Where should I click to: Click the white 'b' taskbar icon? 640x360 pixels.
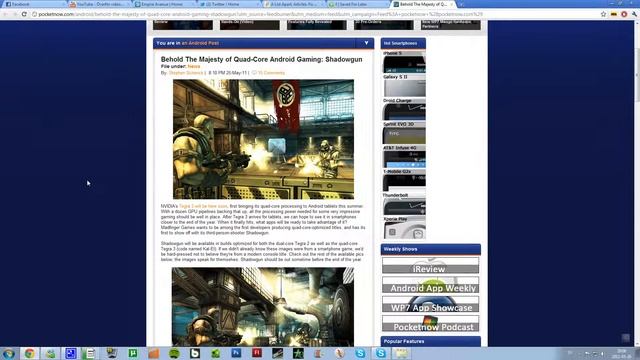[x=195, y=353]
